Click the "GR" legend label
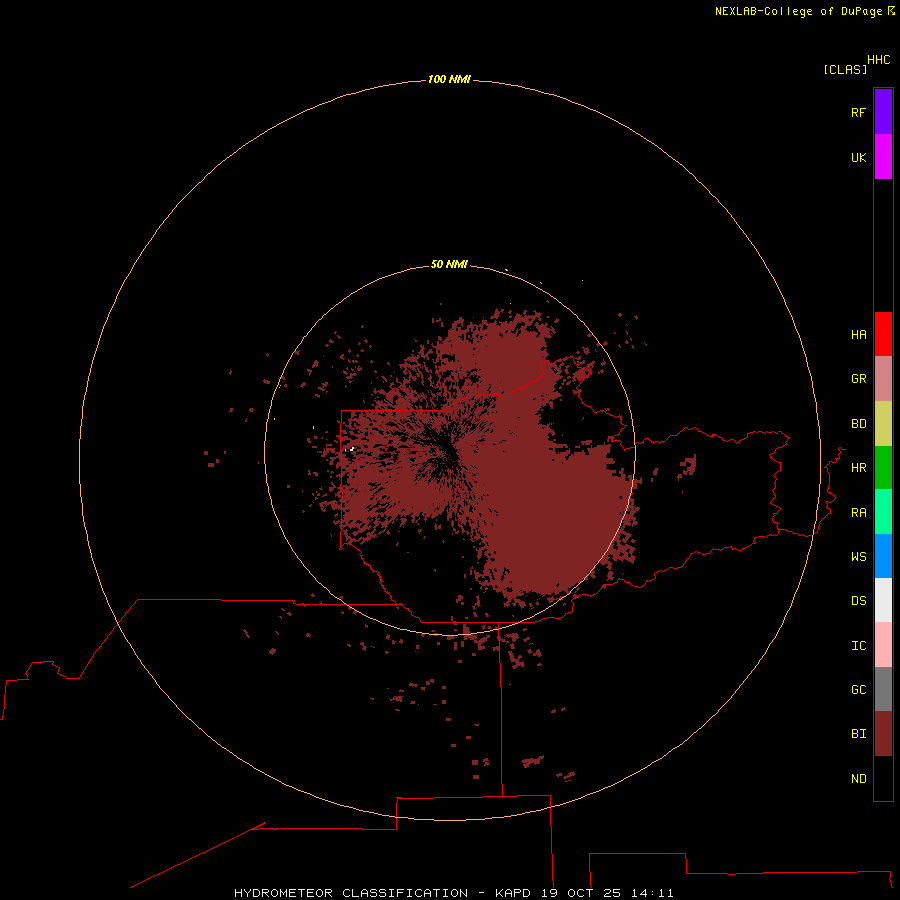This screenshot has height=900, width=900. tap(858, 379)
